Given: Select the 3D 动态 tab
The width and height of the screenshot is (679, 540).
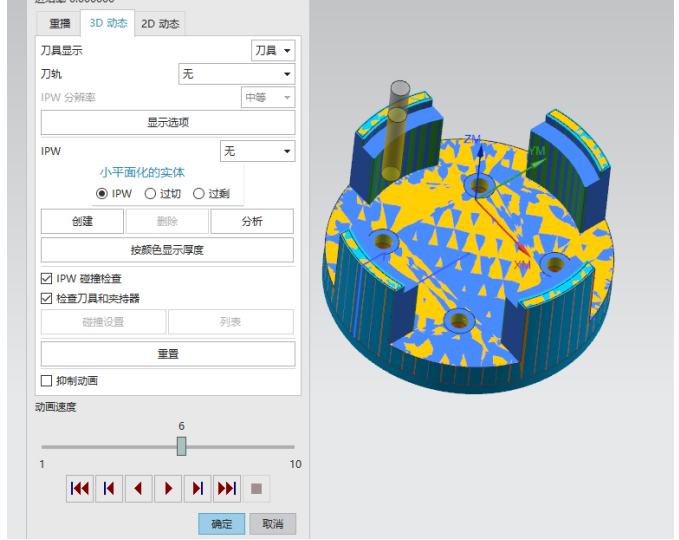Looking at the screenshot, I should click(x=108, y=23).
